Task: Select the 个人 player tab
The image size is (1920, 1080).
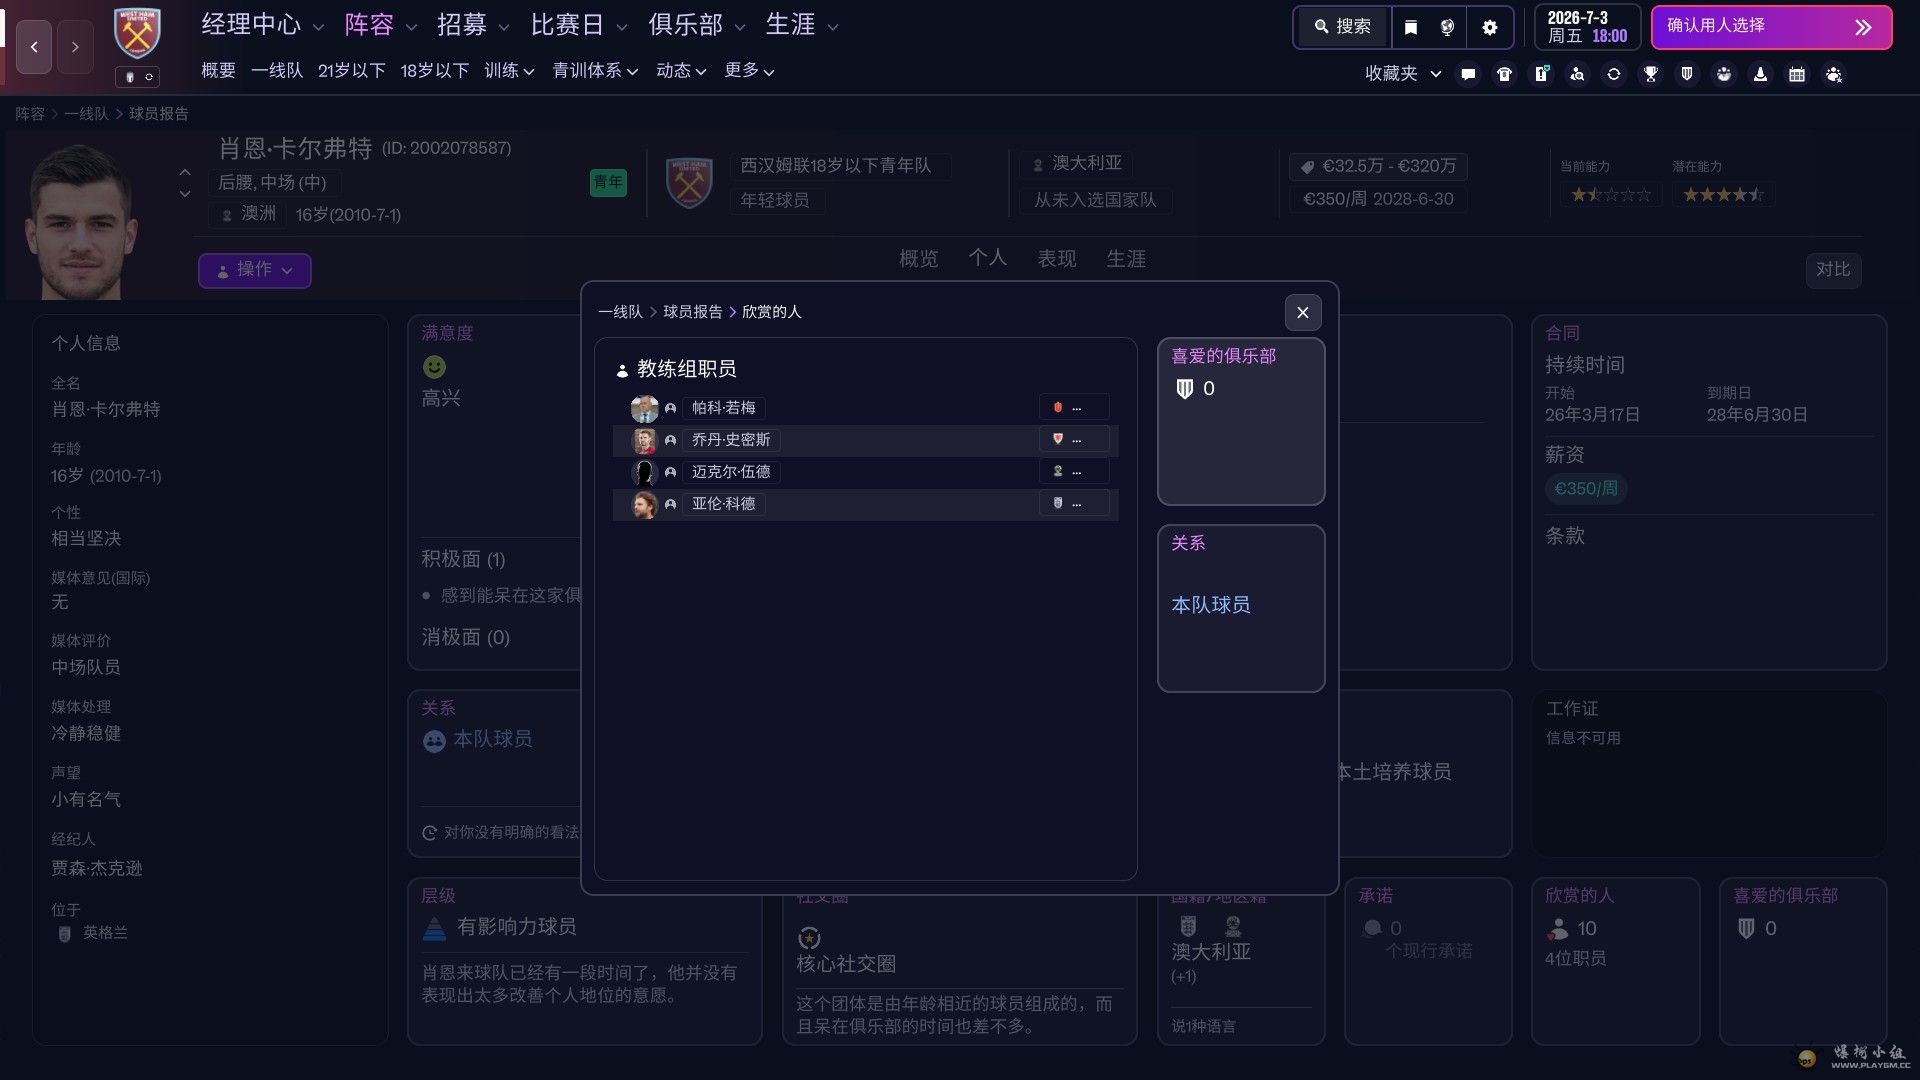Action: click(x=988, y=259)
